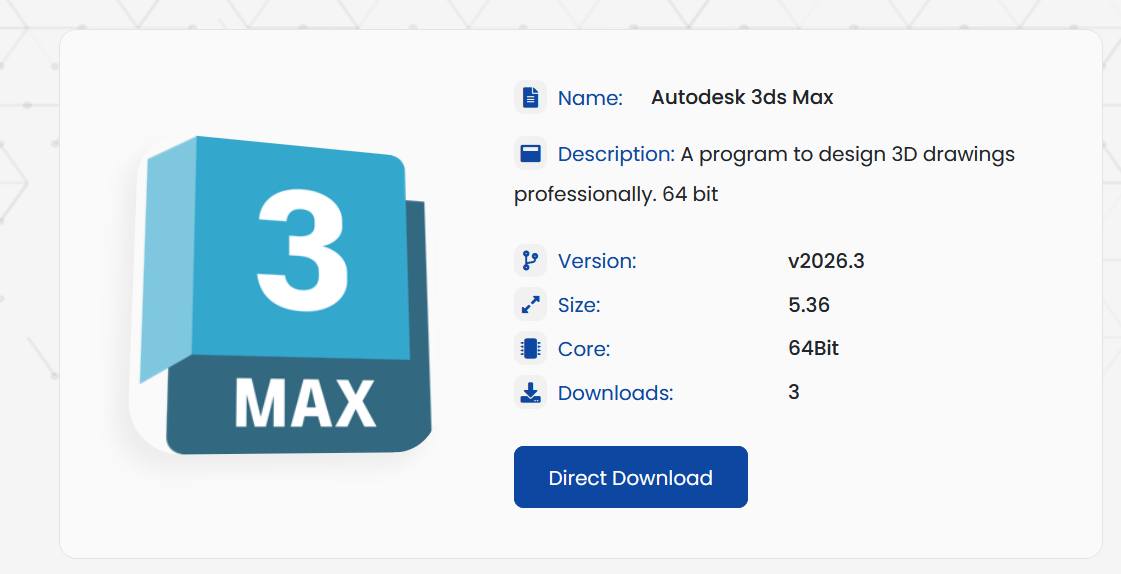Click the 'Description:' label
This screenshot has width=1121, height=574.
pyautogui.click(x=616, y=154)
